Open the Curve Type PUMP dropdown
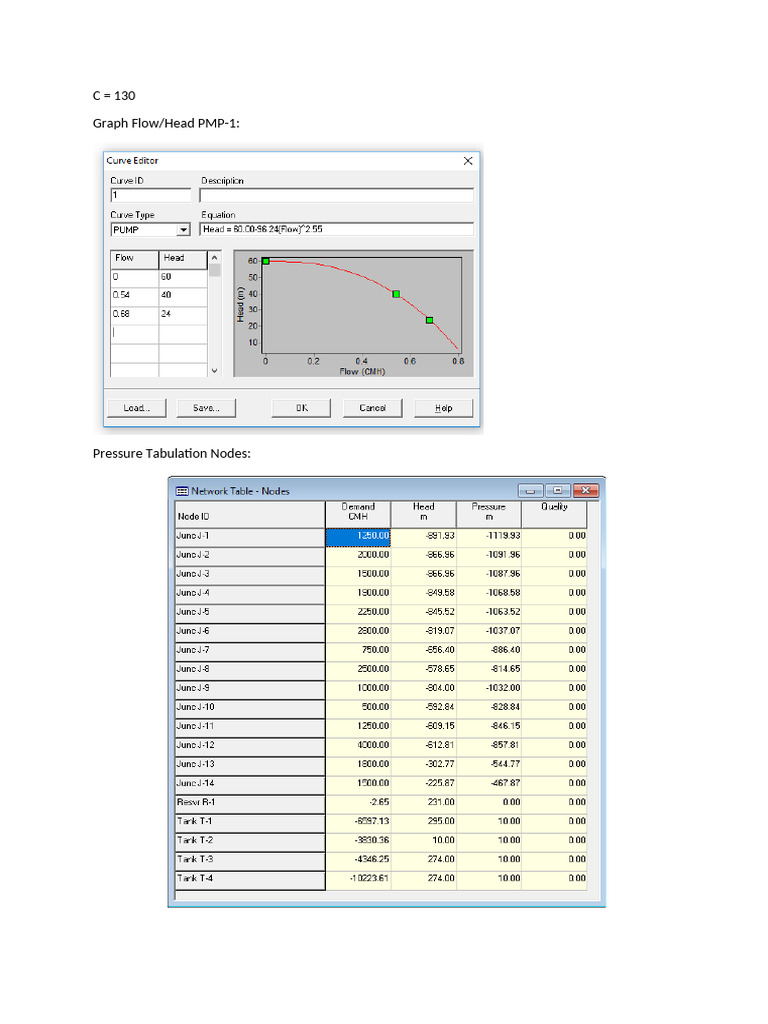The width and height of the screenshot is (768, 1024). [183, 229]
